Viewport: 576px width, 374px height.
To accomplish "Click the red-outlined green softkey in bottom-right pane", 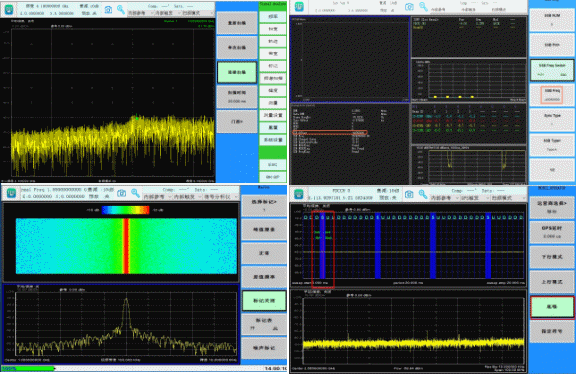I will point(552,307).
